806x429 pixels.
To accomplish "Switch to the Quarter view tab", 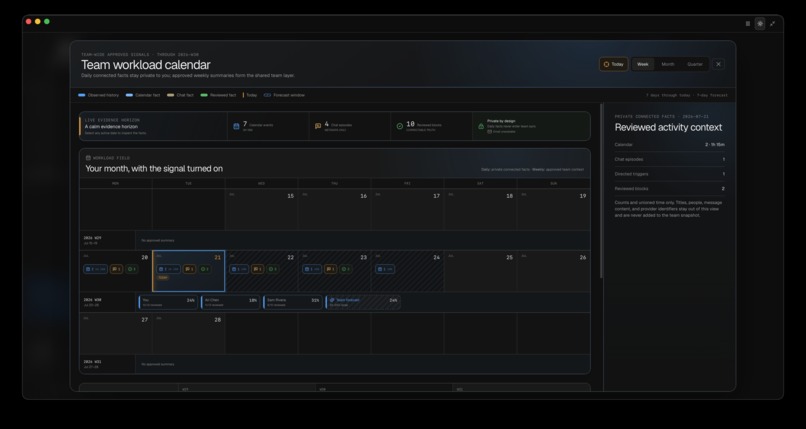I will [x=694, y=64].
